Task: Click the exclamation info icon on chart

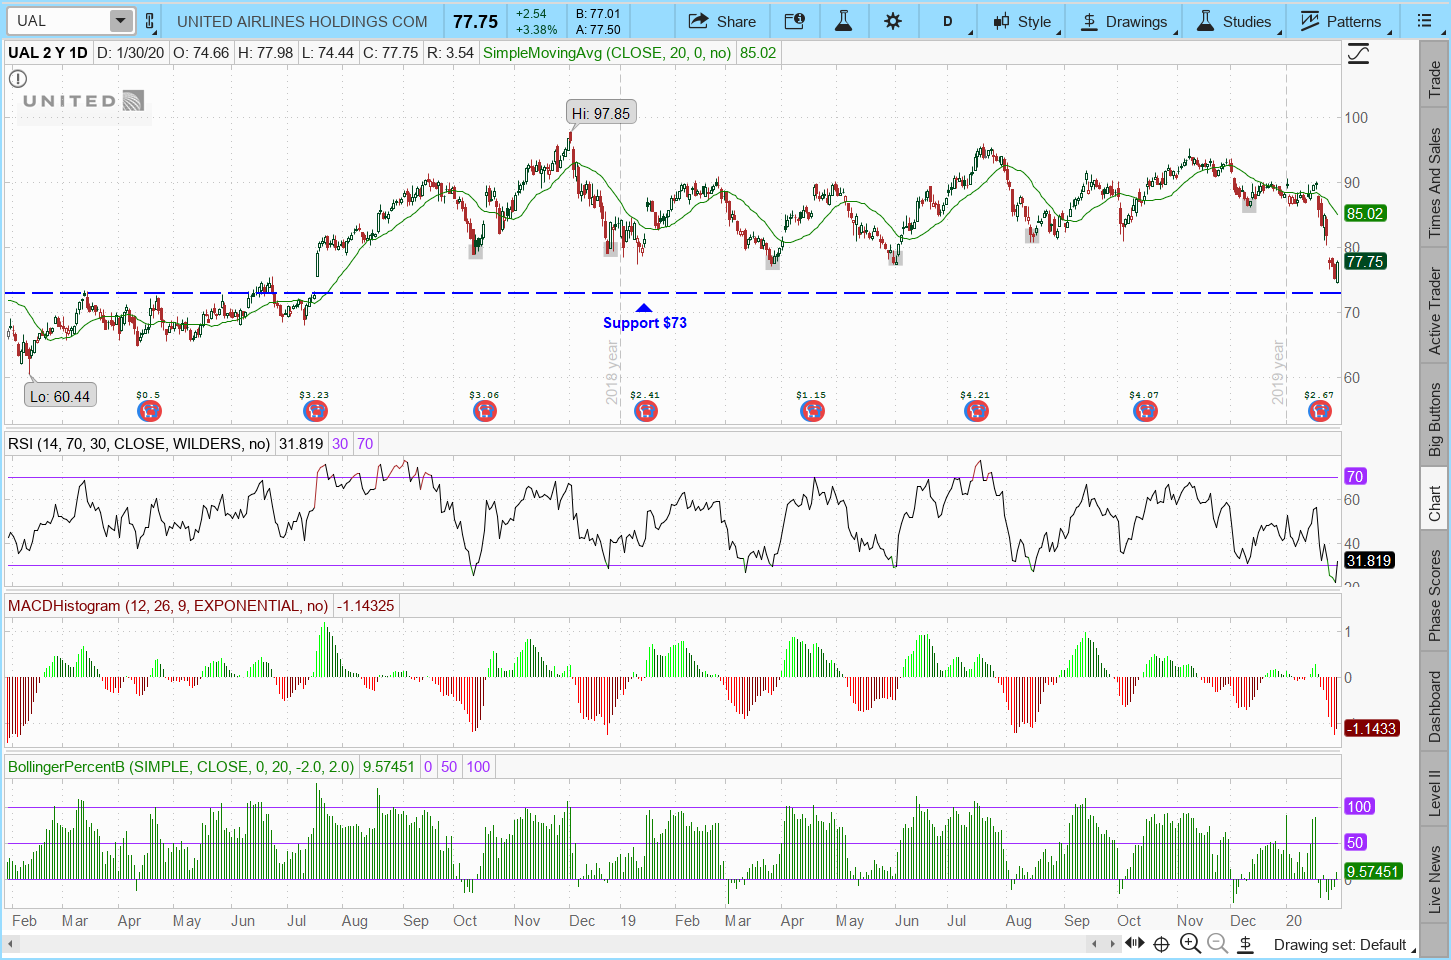Action: [18, 78]
